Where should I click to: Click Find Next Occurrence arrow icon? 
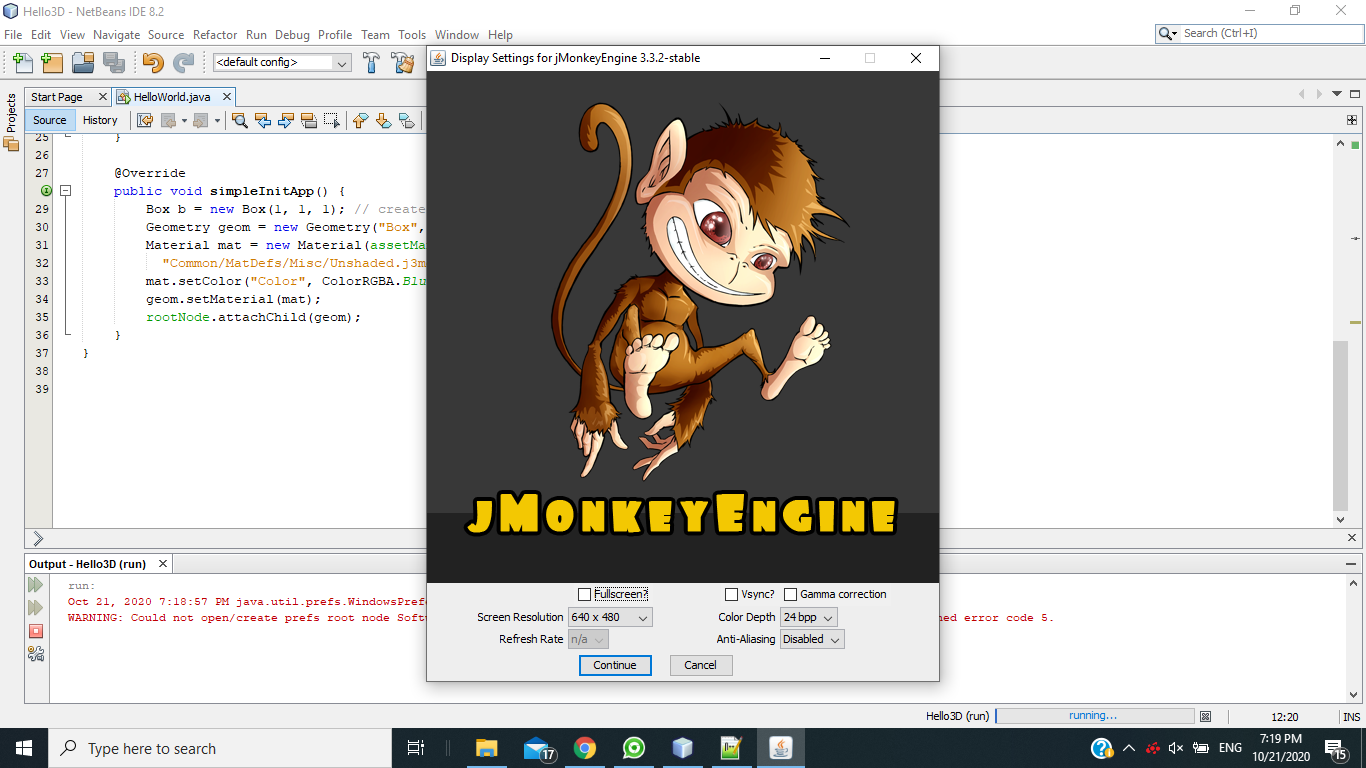point(286,120)
